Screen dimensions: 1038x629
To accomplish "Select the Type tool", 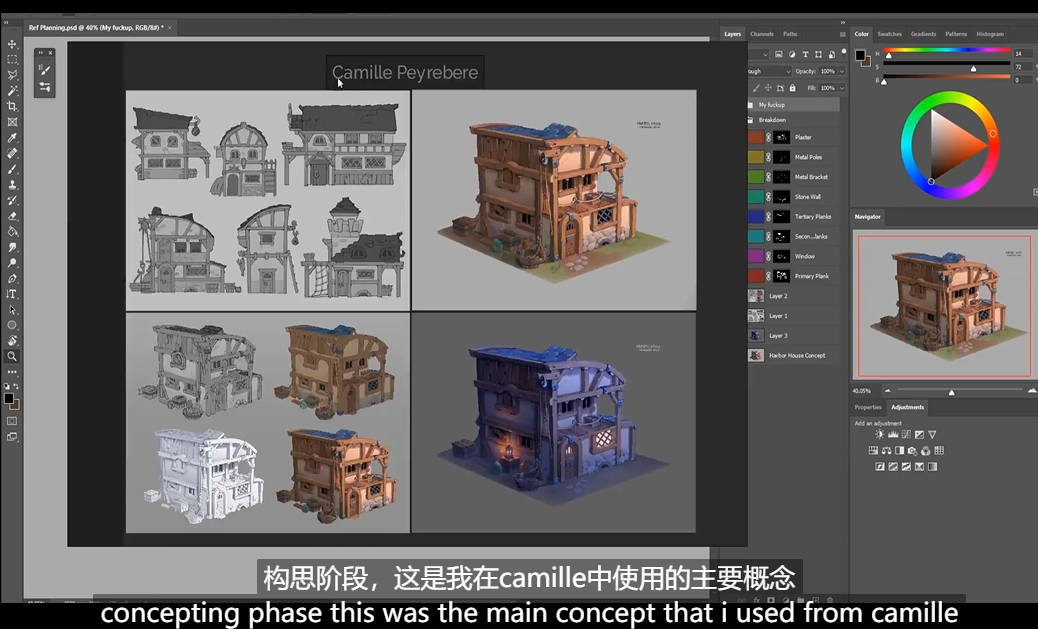I will tap(12, 294).
